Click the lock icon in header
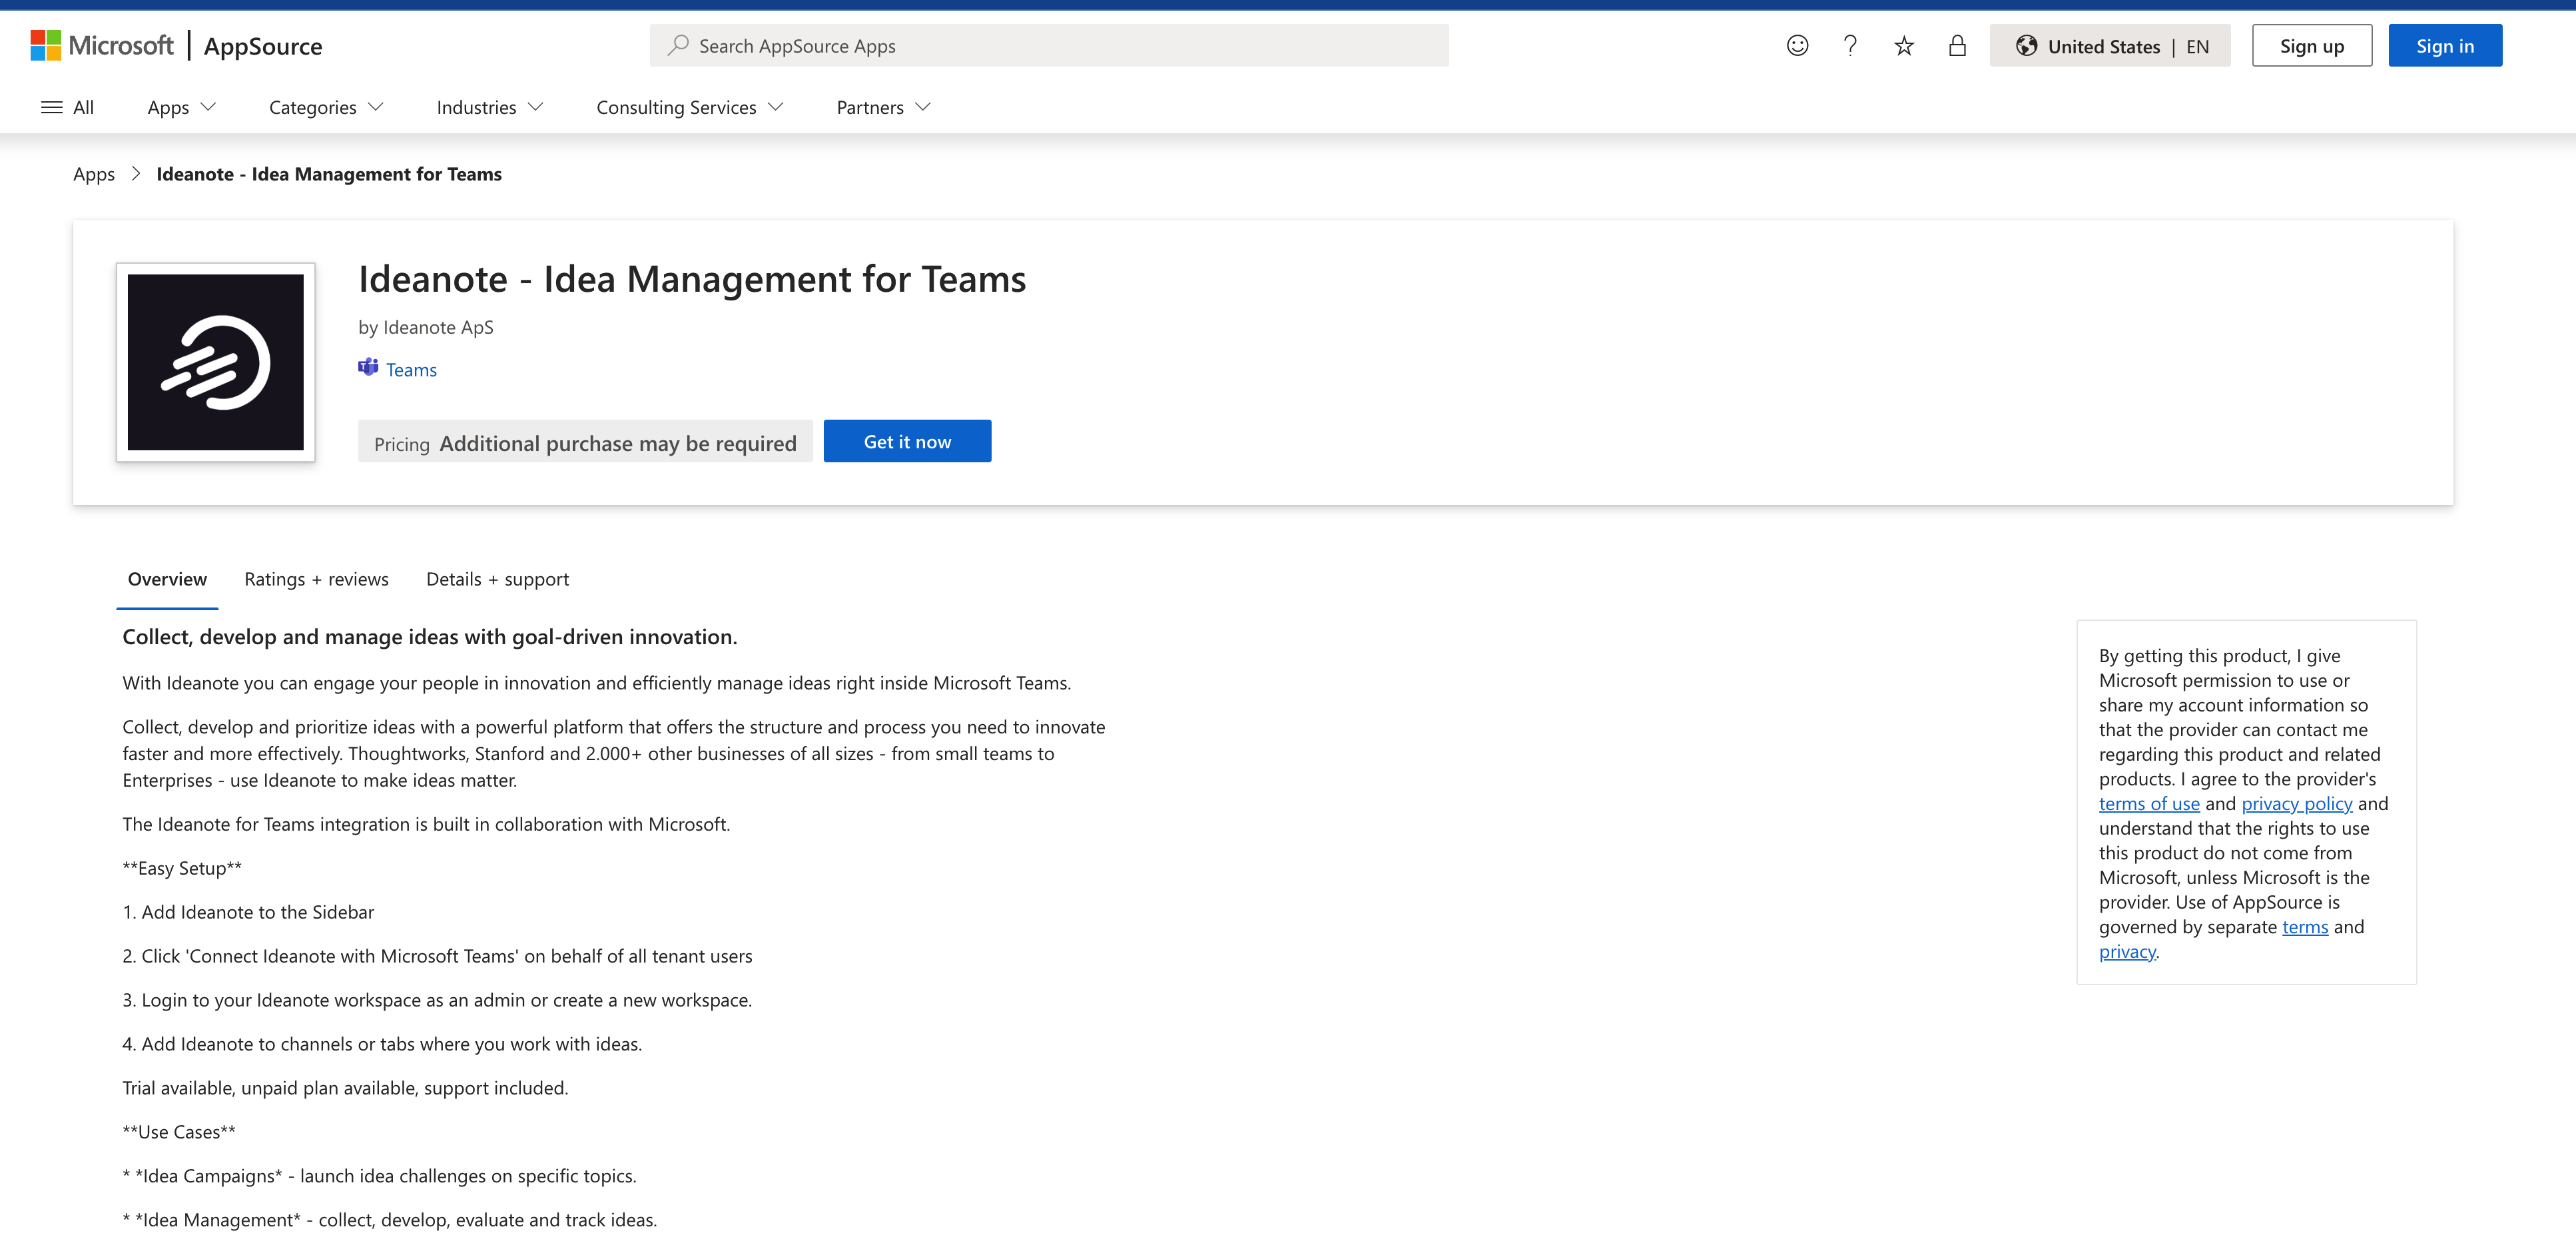The height and width of the screenshot is (1235, 2576). click(x=1957, y=46)
